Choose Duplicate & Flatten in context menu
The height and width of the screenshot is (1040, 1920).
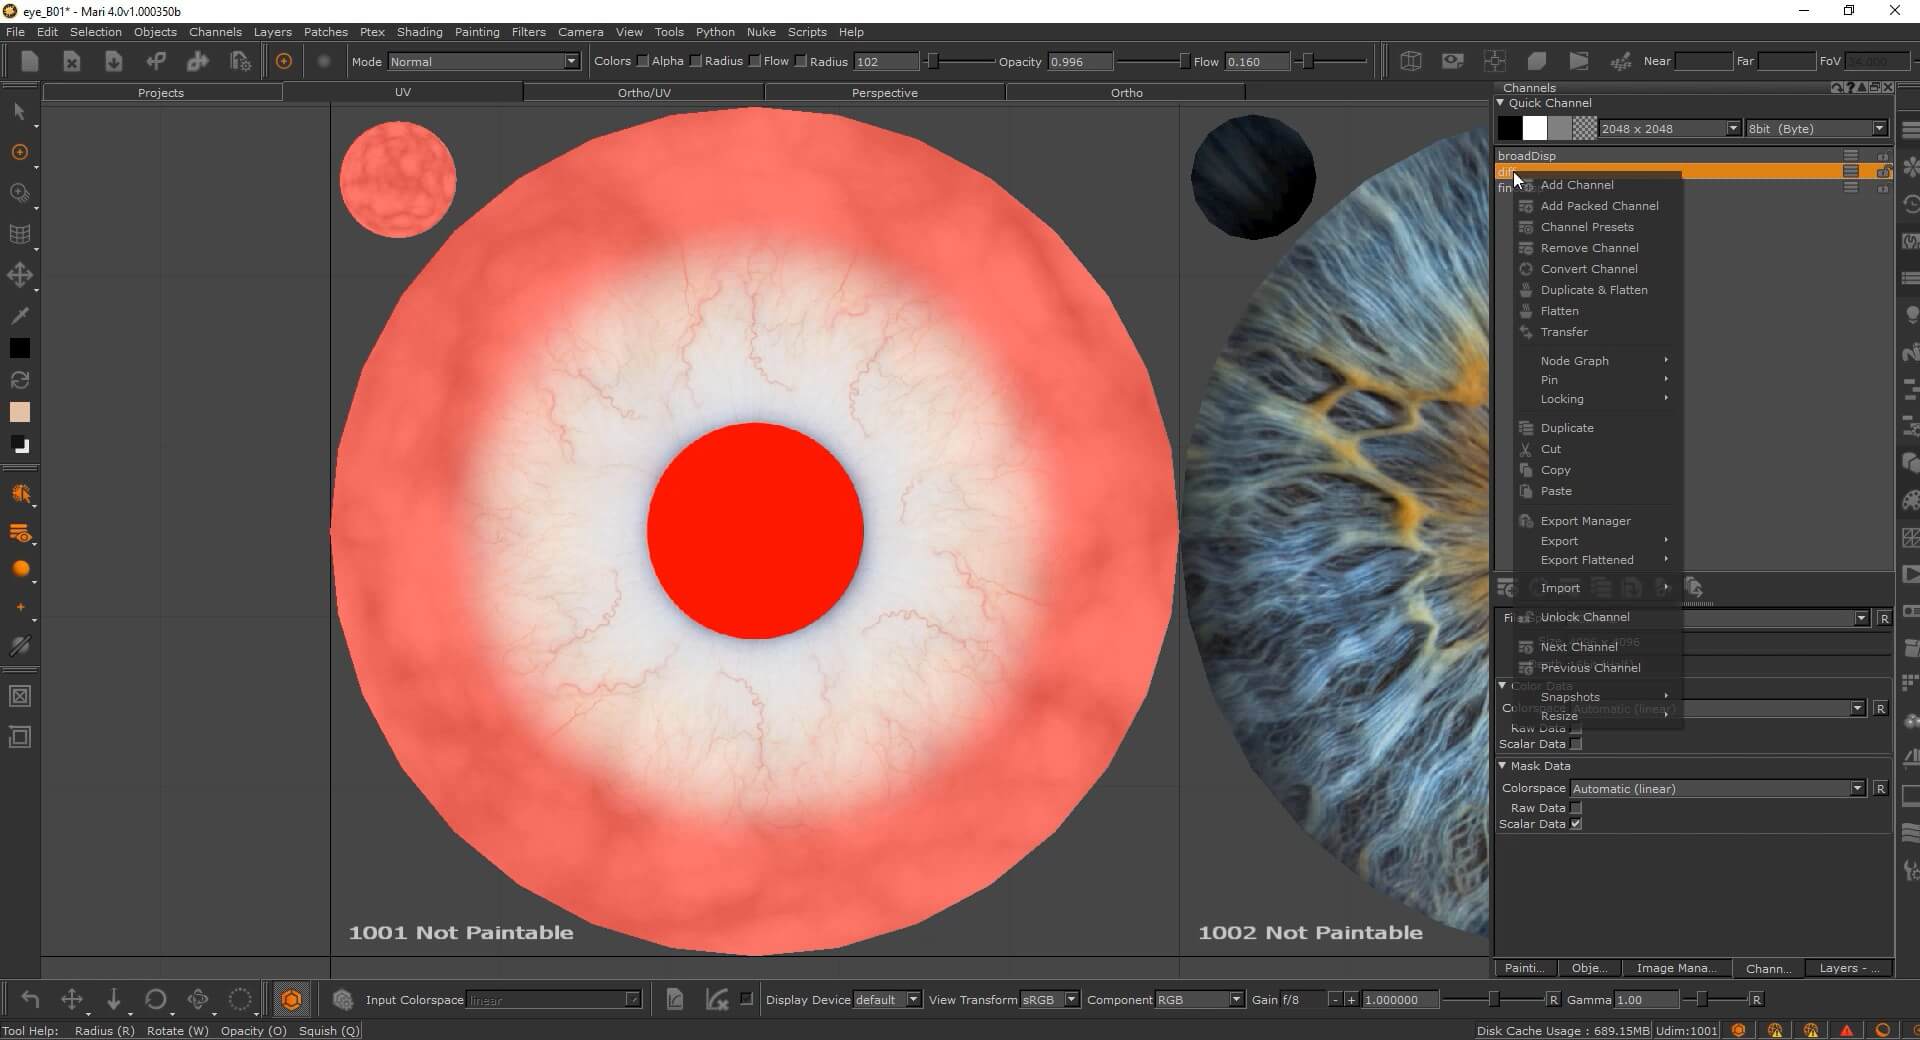click(x=1594, y=290)
